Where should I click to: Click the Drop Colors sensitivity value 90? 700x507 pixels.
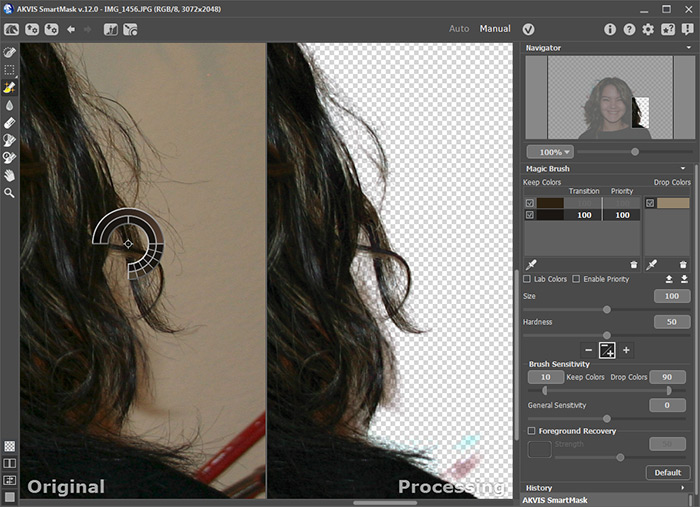click(x=667, y=377)
